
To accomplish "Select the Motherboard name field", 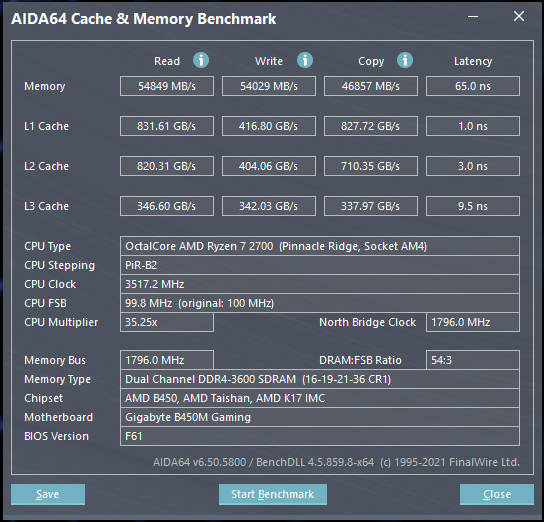I will (x=320, y=417).
